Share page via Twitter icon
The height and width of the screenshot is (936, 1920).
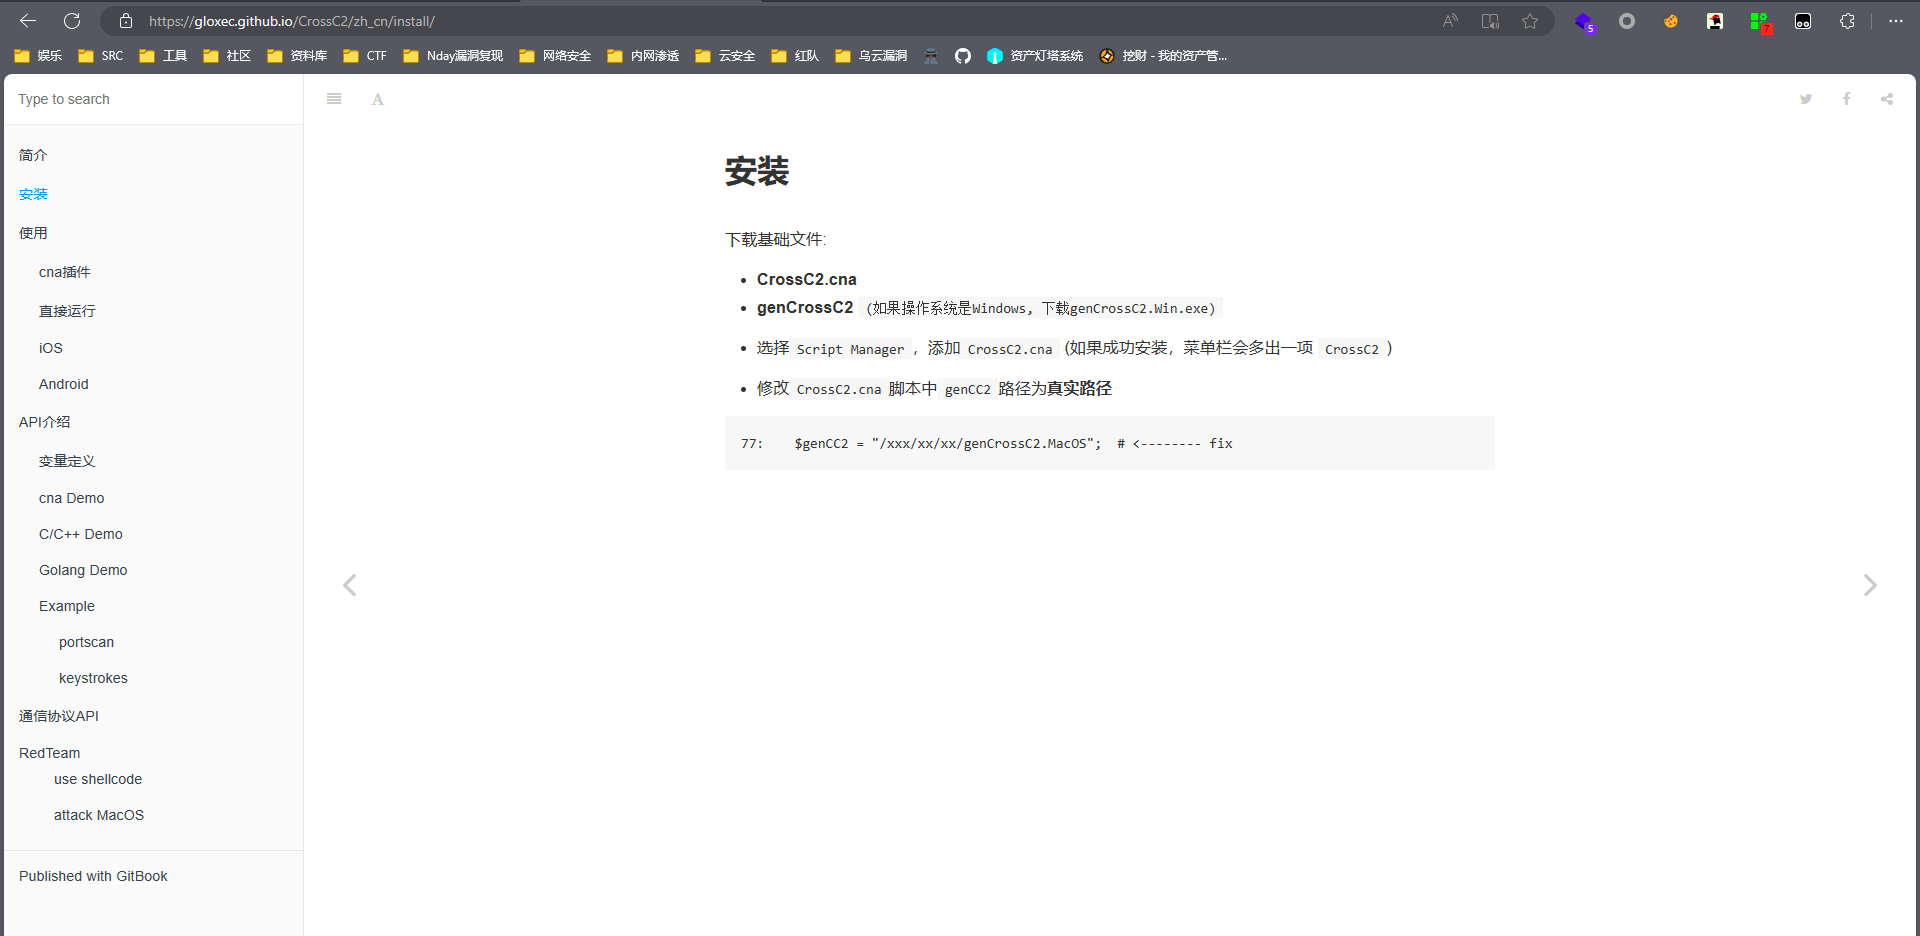pyautogui.click(x=1806, y=99)
